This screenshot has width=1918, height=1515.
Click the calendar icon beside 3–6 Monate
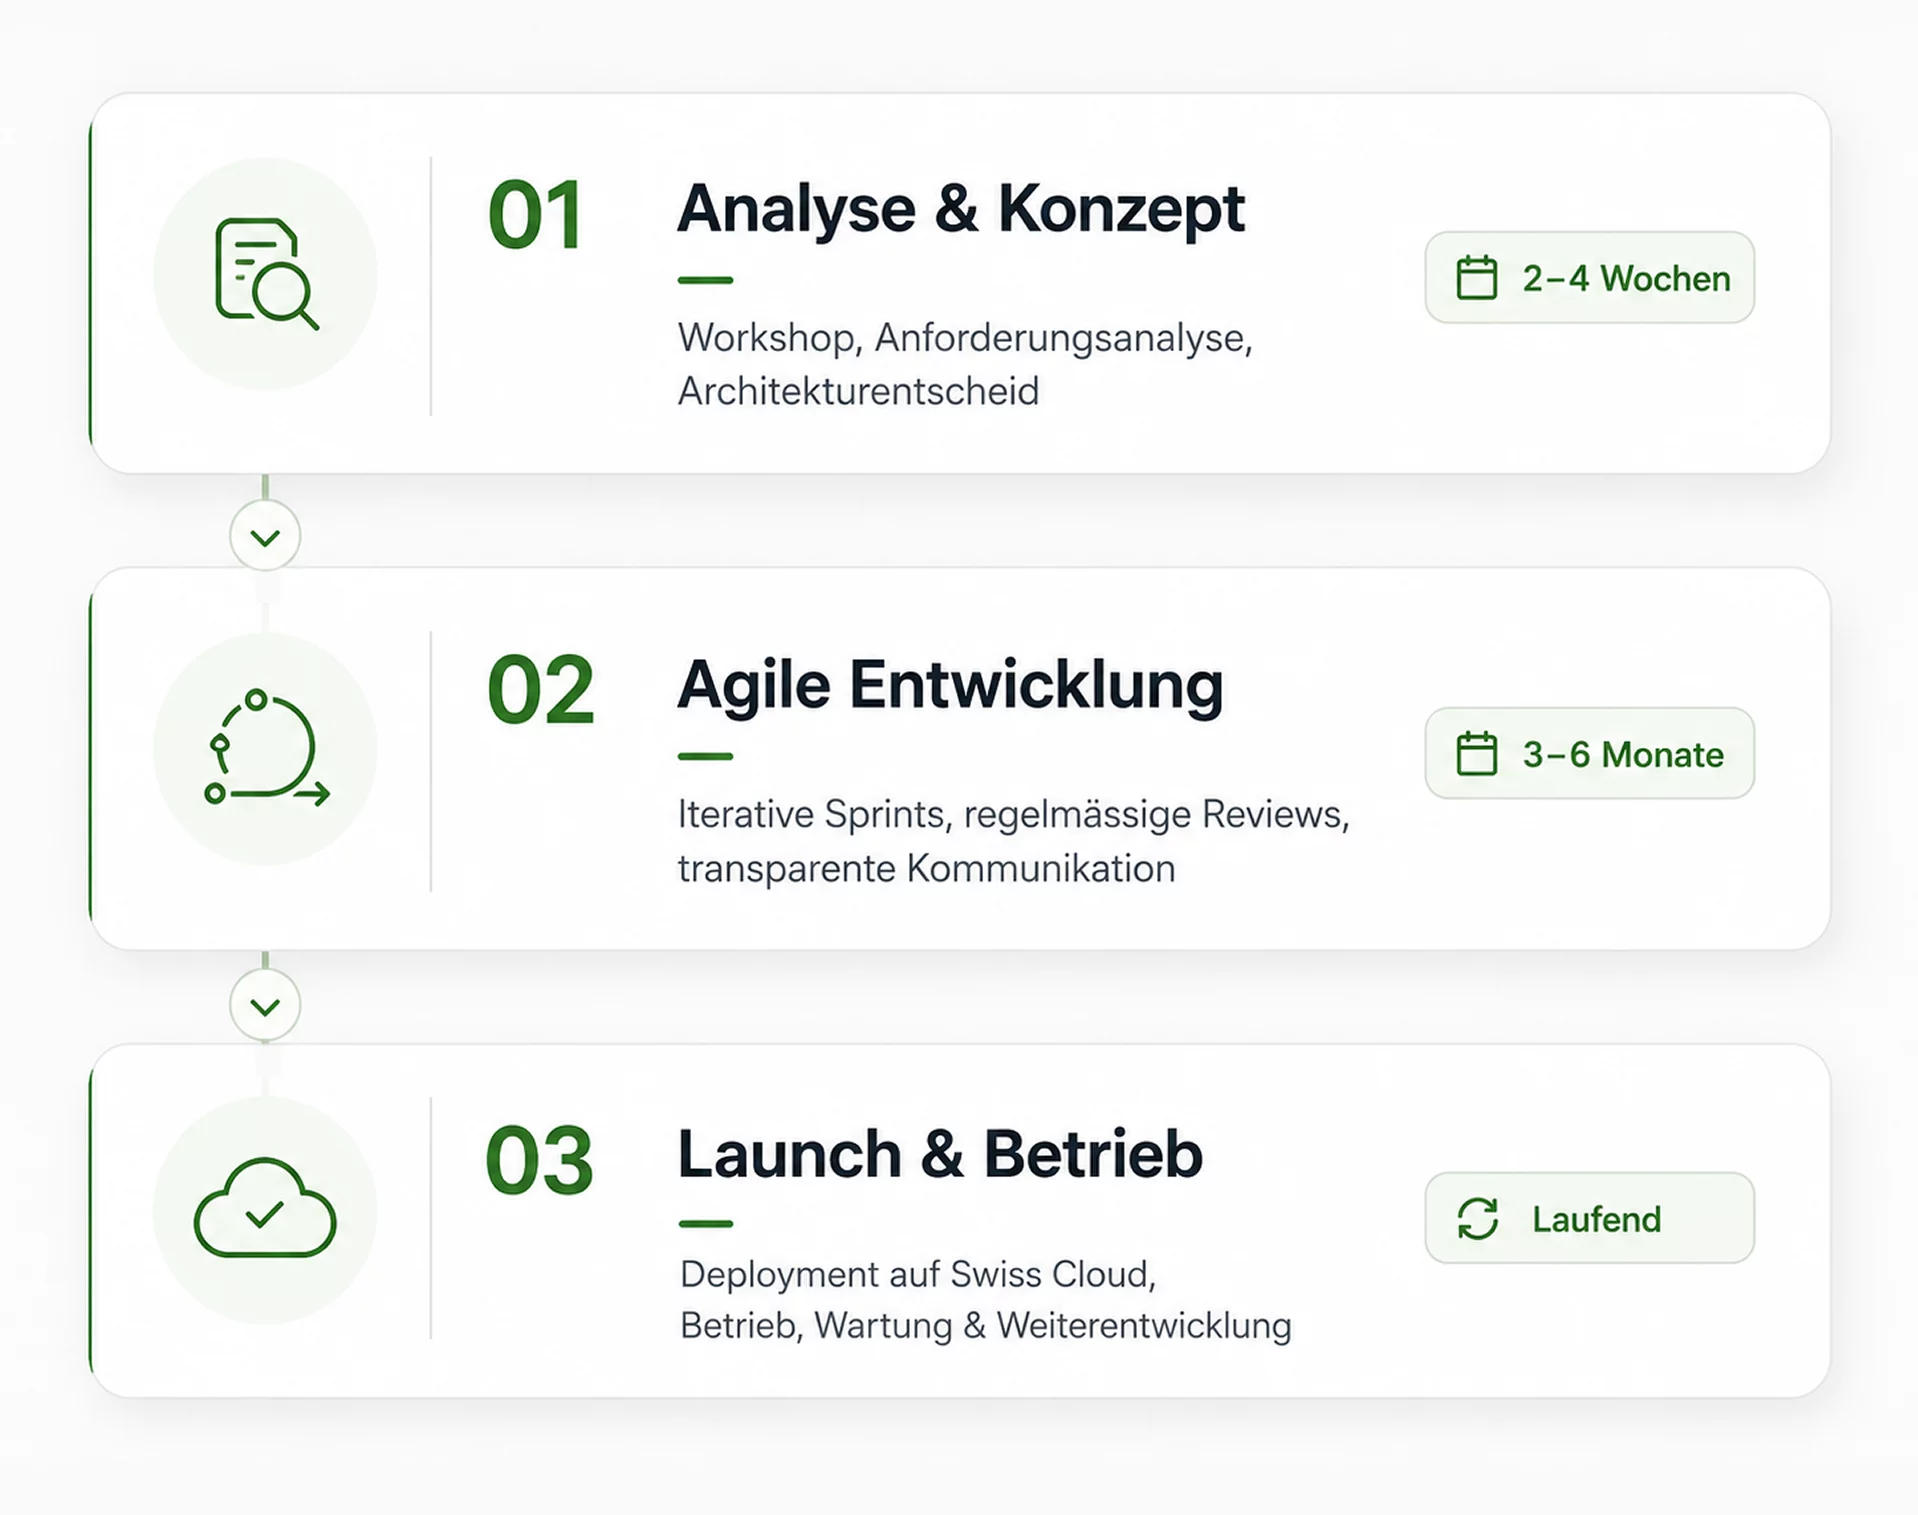tap(1476, 754)
